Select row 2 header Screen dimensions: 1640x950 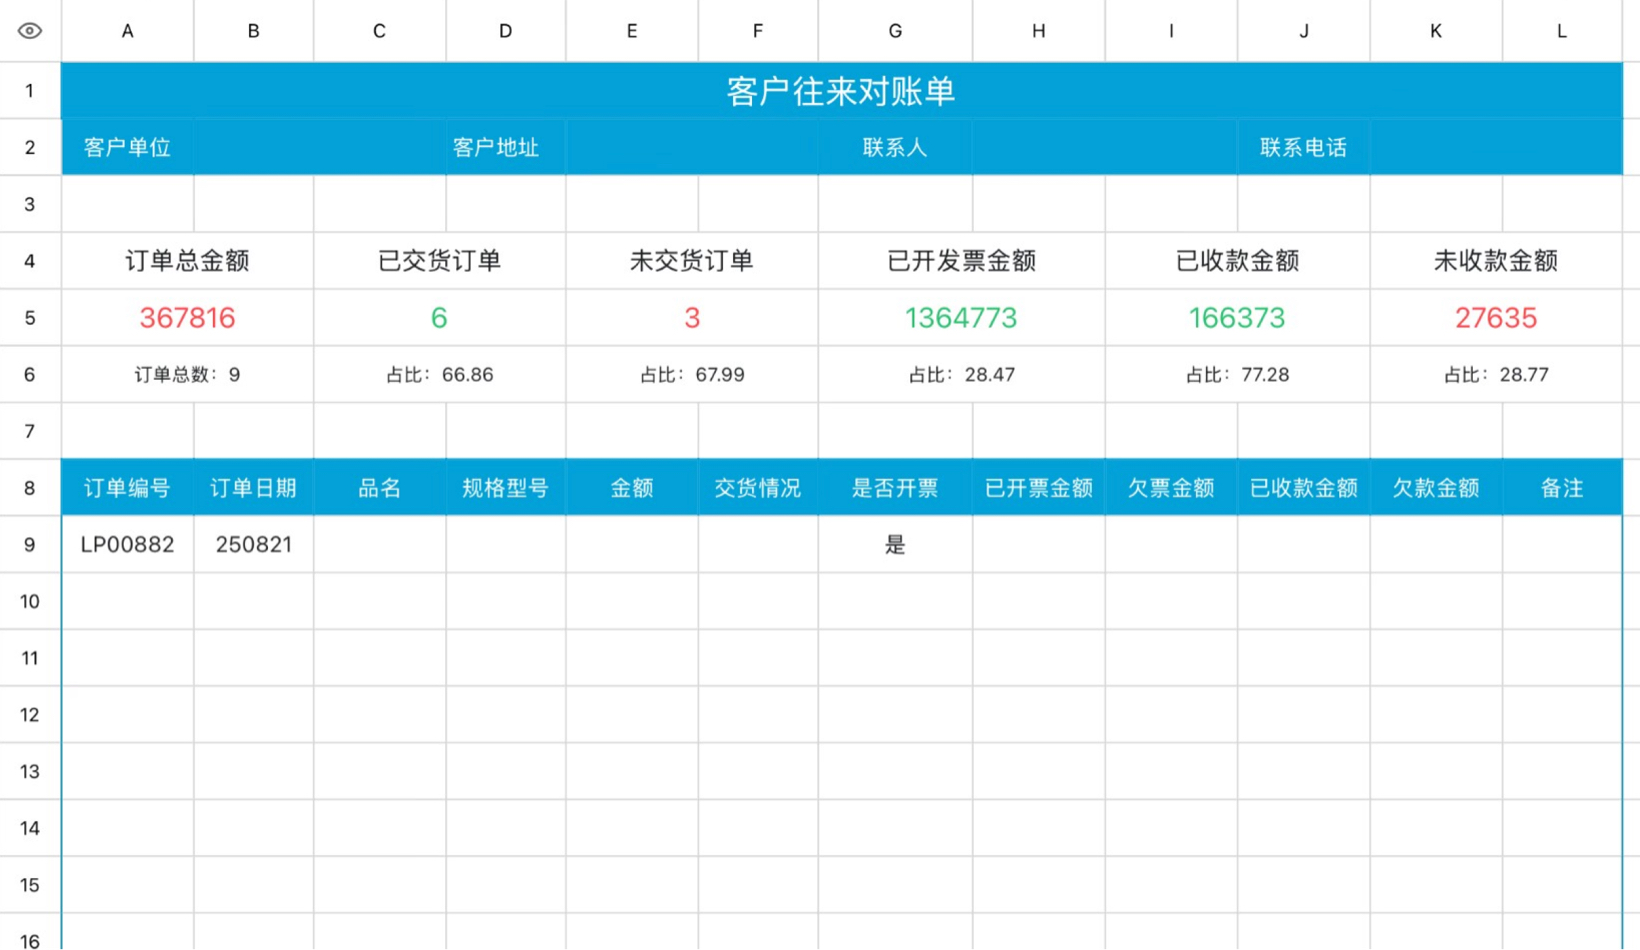(30, 148)
